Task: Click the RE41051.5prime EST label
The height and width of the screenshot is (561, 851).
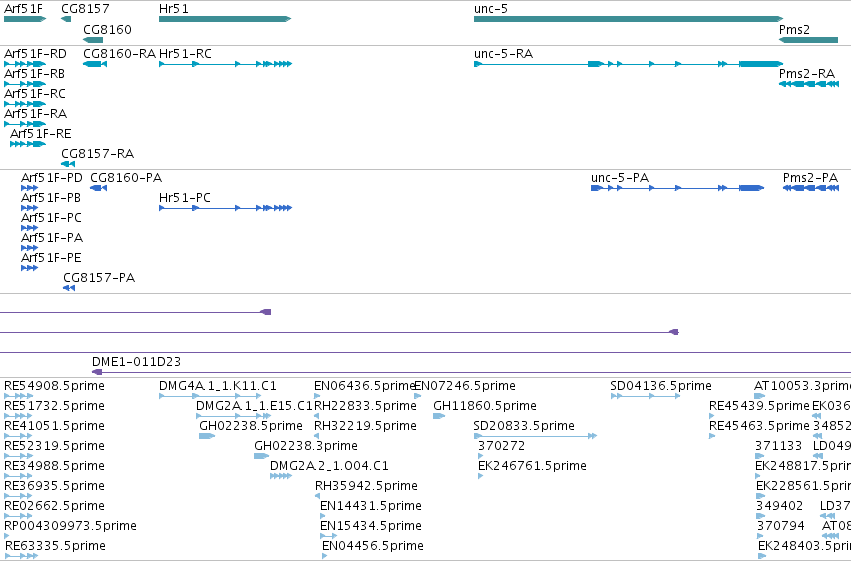Action: coord(54,426)
